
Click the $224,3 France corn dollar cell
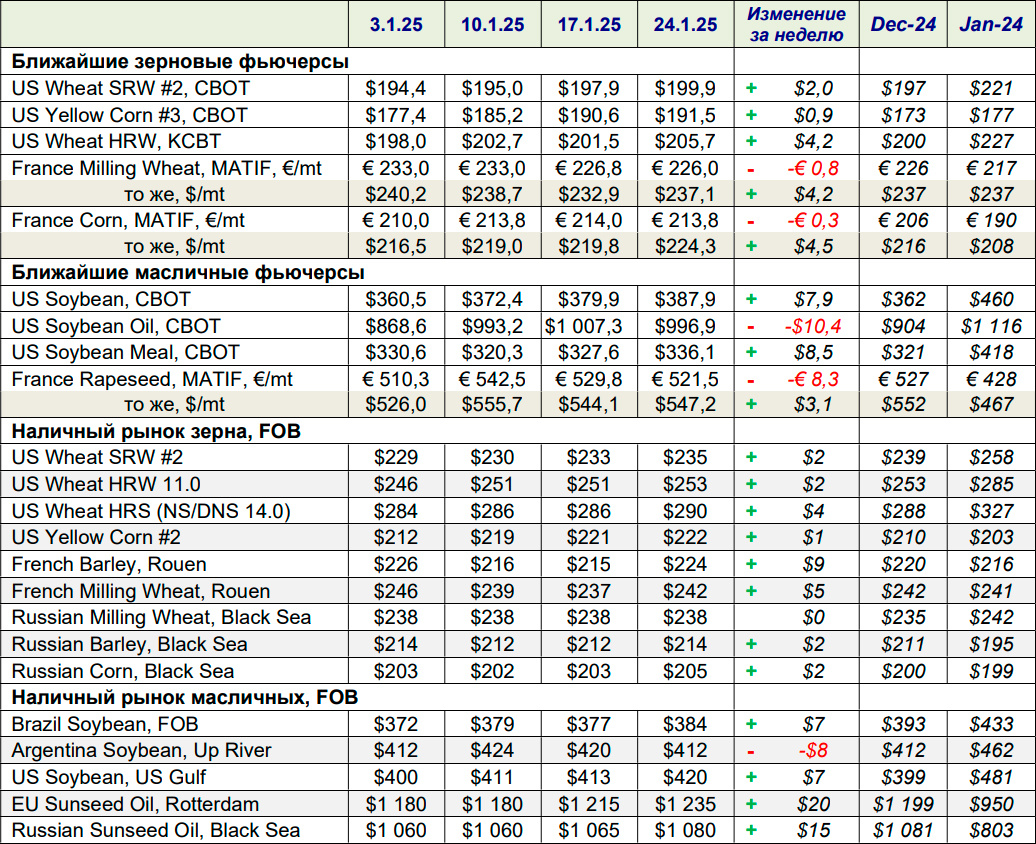click(685, 247)
